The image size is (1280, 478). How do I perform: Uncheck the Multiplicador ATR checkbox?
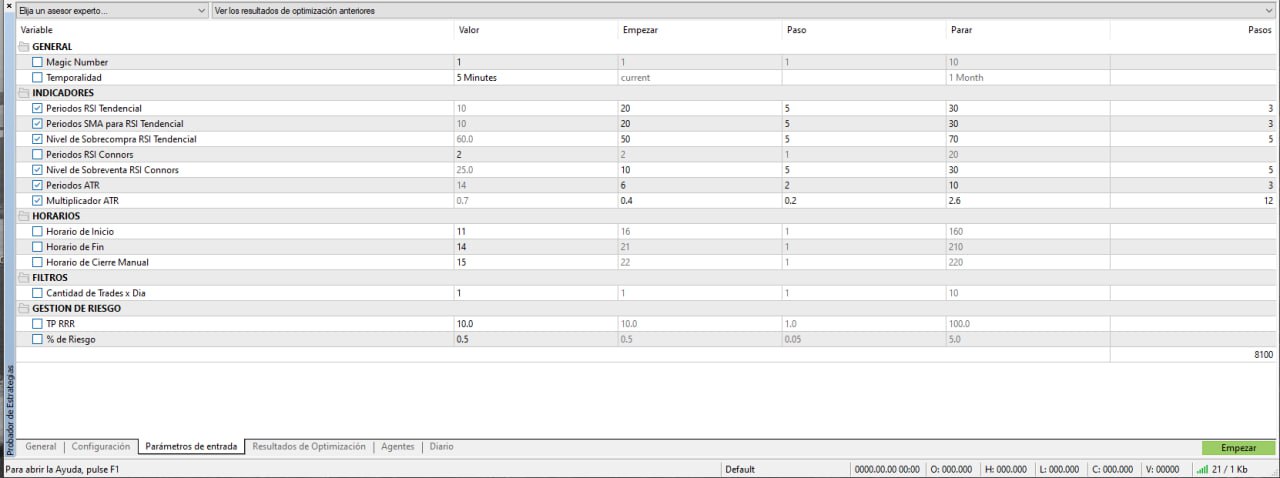[37, 201]
